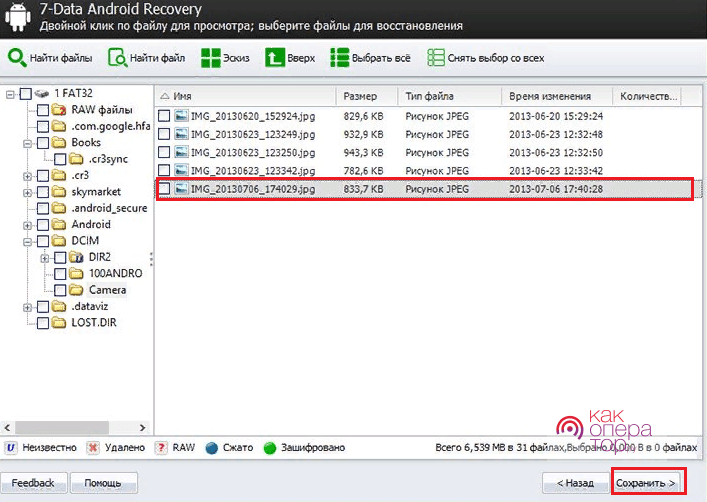Check the box for IMG_20130623_123342.jpg
This screenshot has width=707, height=502.
(164, 170)
